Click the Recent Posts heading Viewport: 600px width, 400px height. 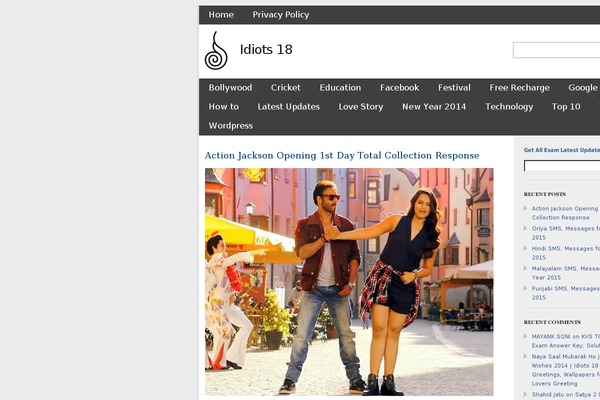545,194
